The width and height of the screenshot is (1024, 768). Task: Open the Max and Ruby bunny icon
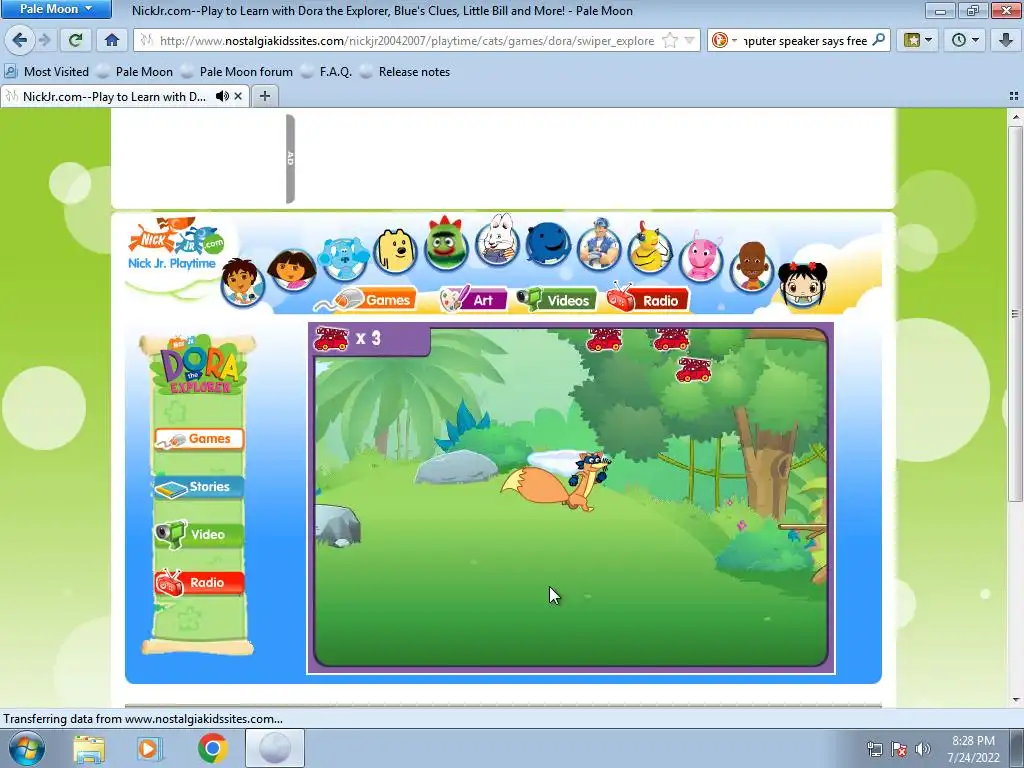[497, 240]
